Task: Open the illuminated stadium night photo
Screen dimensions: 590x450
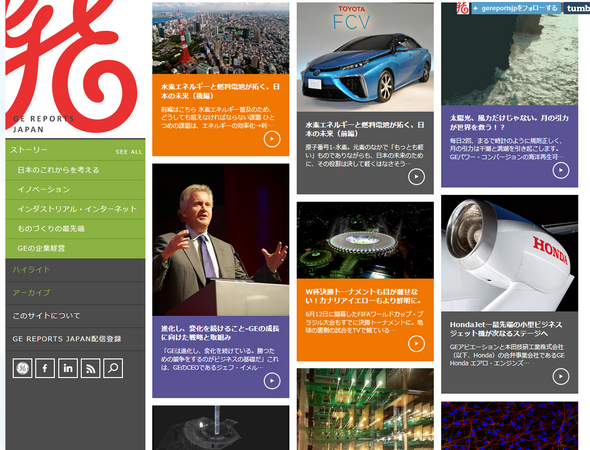Action: click(365, 240)
